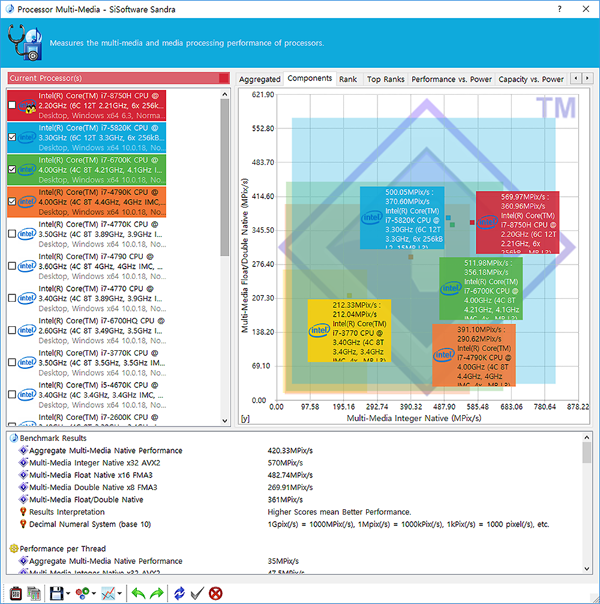Select the red i7-8750H chart label box
Screen dimensions: 600x604
pyautogui.click(x=518, y=222)
